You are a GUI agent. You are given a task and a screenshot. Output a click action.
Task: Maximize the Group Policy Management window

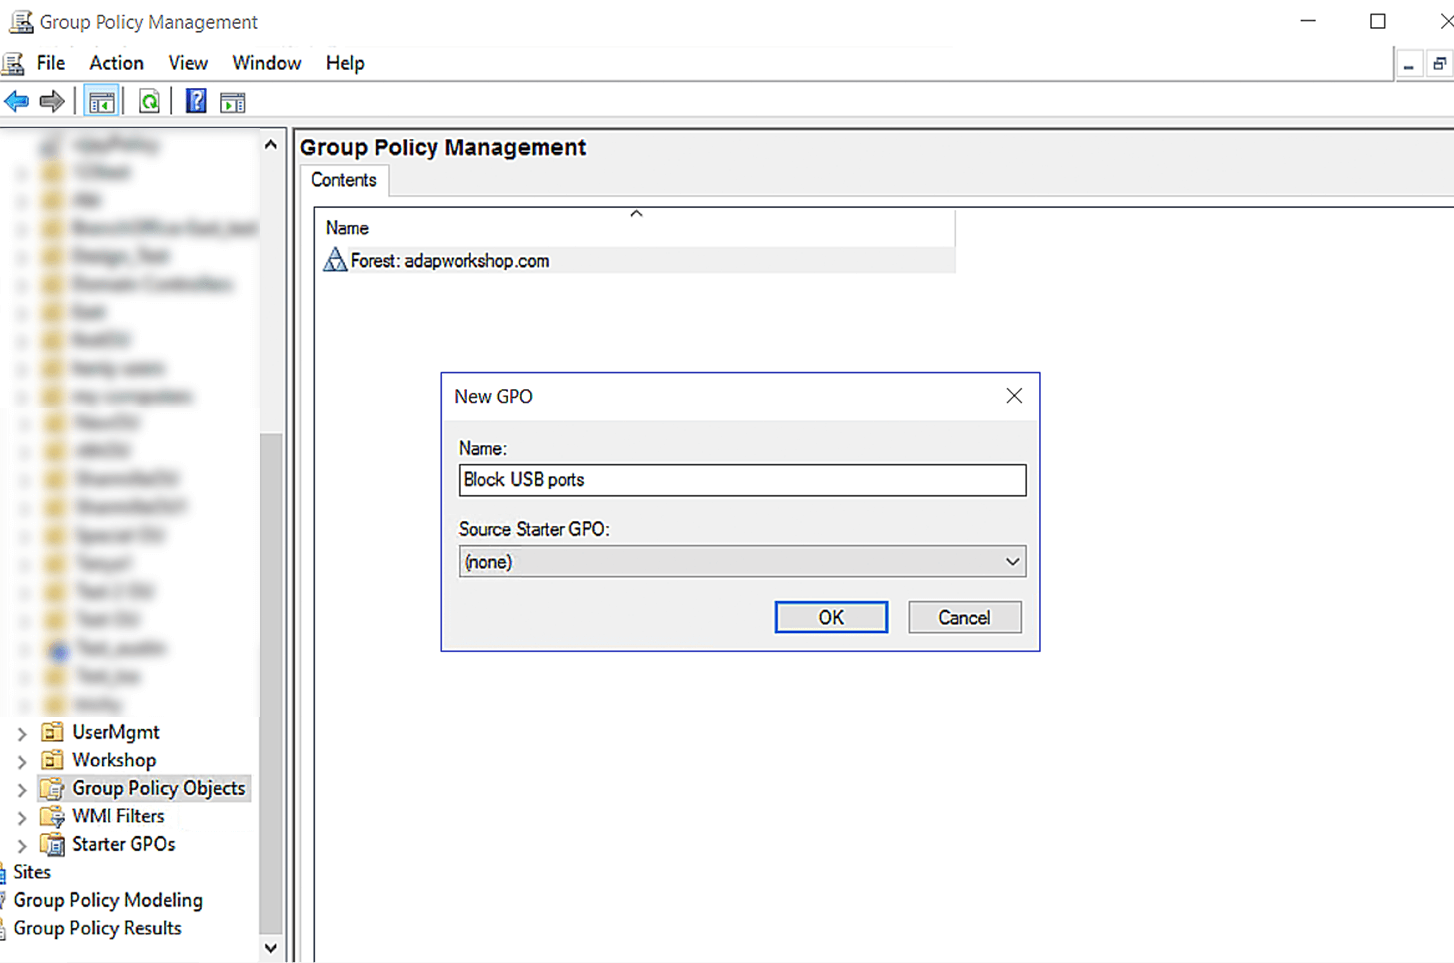coord(1378,21)
